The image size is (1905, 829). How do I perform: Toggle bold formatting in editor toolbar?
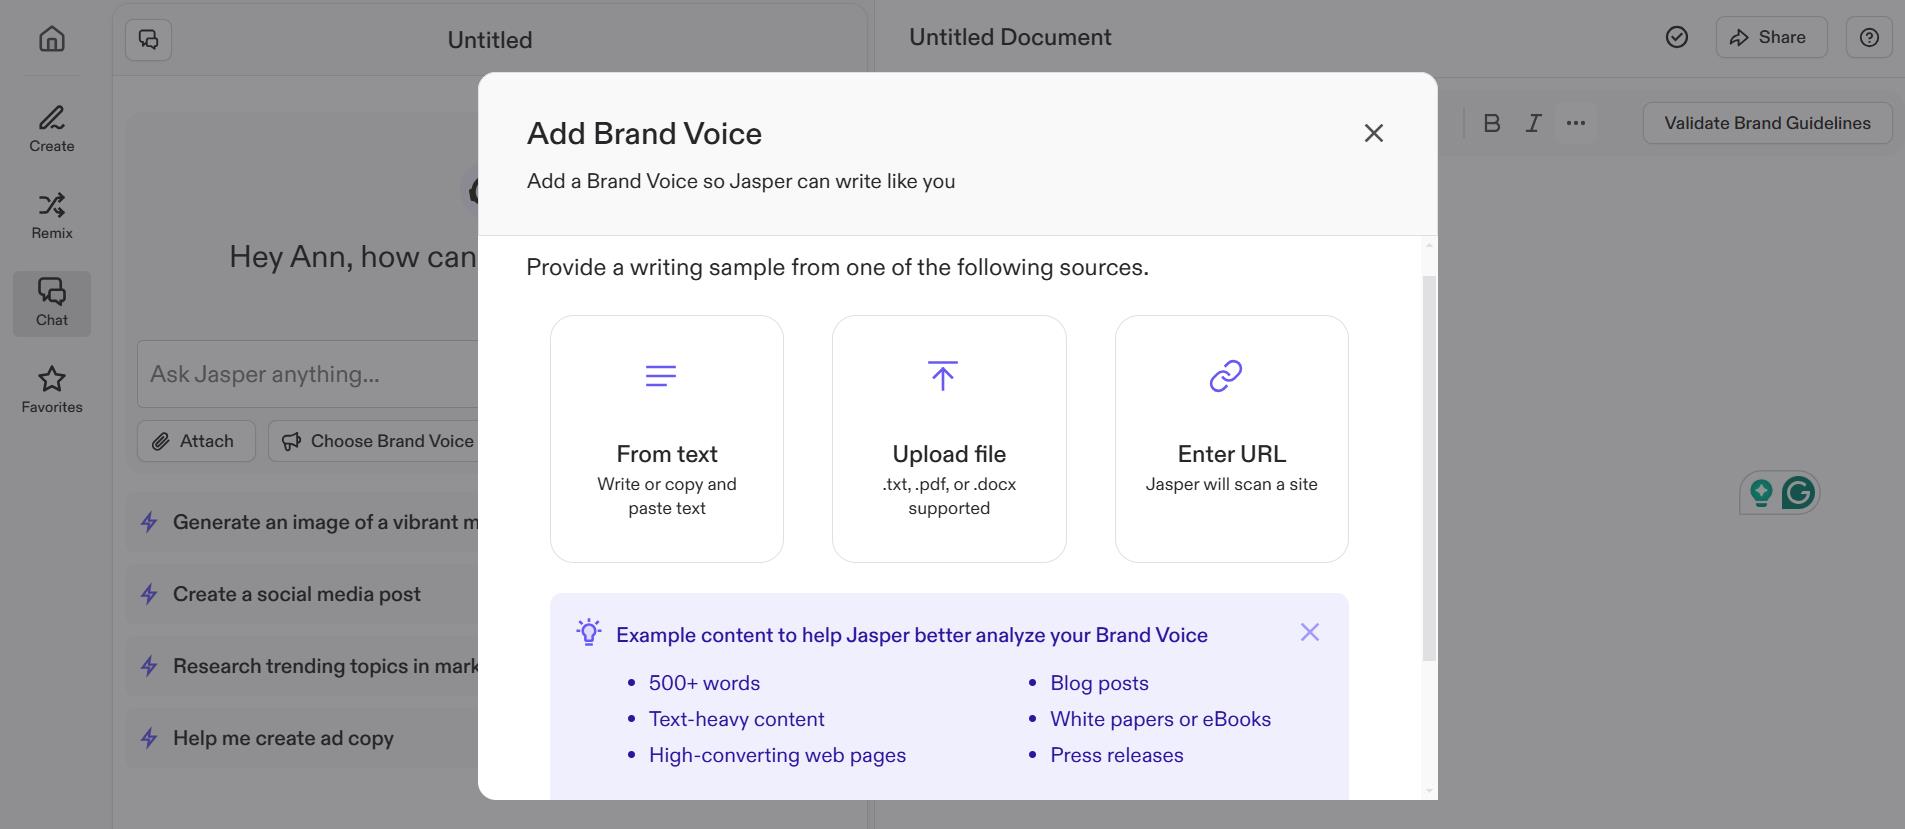click(1491, 123)
